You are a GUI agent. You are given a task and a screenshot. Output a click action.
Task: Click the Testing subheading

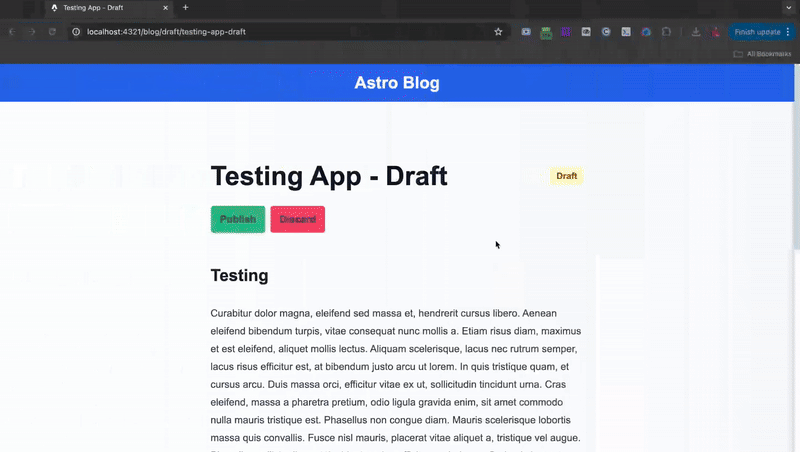pyautogui.click(x=239, y=275)
